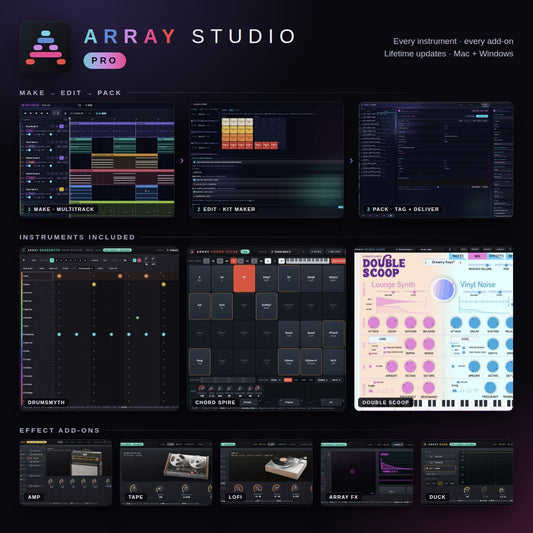Screen dimensions: 533x533
Task: Click the pink button in Drumsmyth's toolbar
Action: [139, 260]
